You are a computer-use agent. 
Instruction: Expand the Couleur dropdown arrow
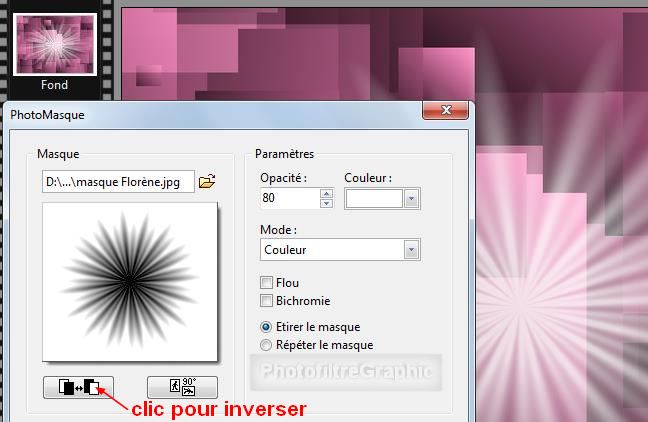coord(410,198)
